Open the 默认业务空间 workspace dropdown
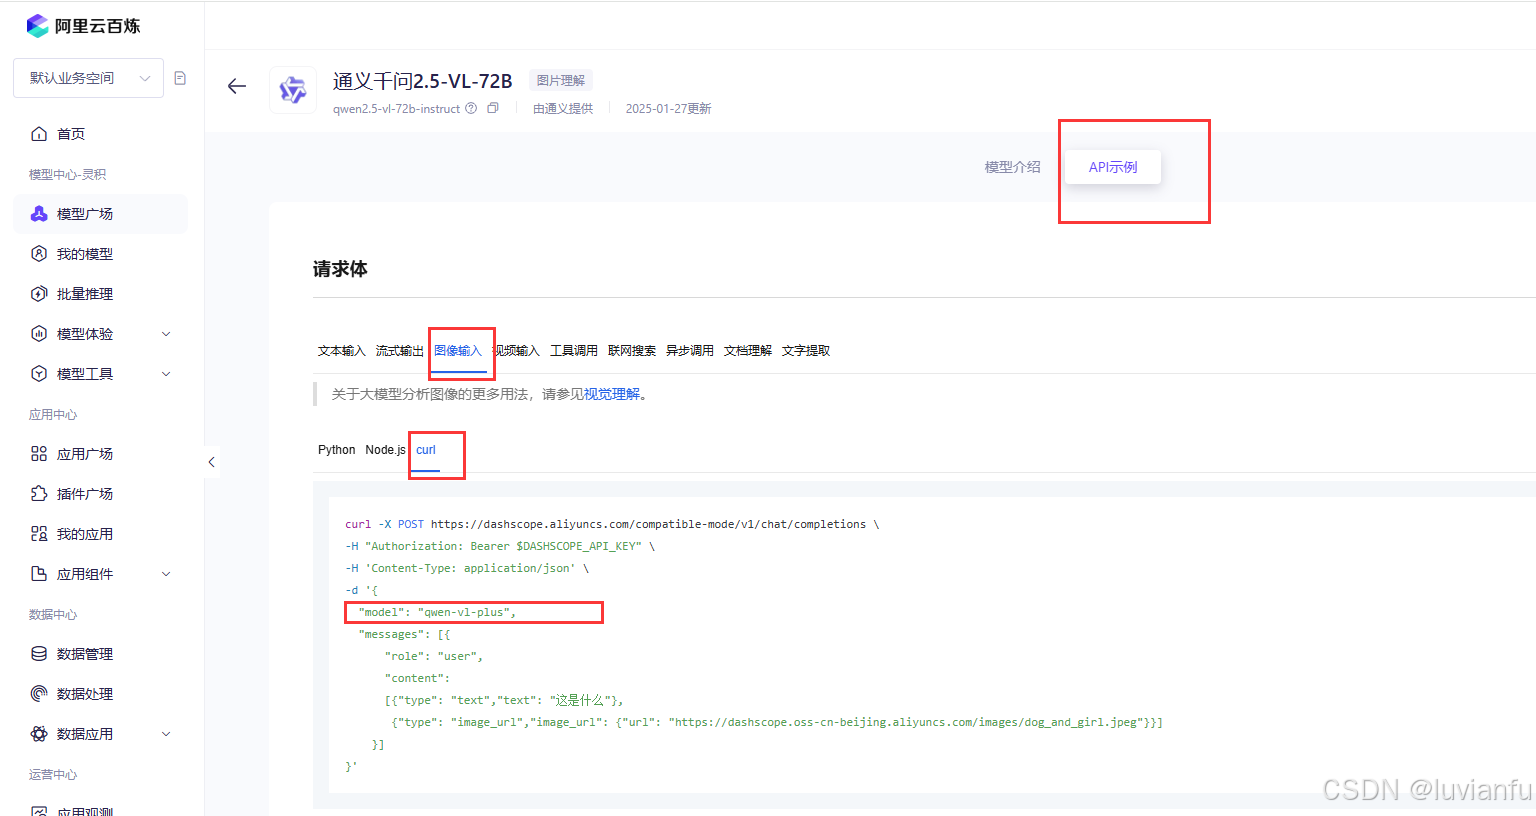The height and width of the screenshot is (816, 1536). pos(88,78)
